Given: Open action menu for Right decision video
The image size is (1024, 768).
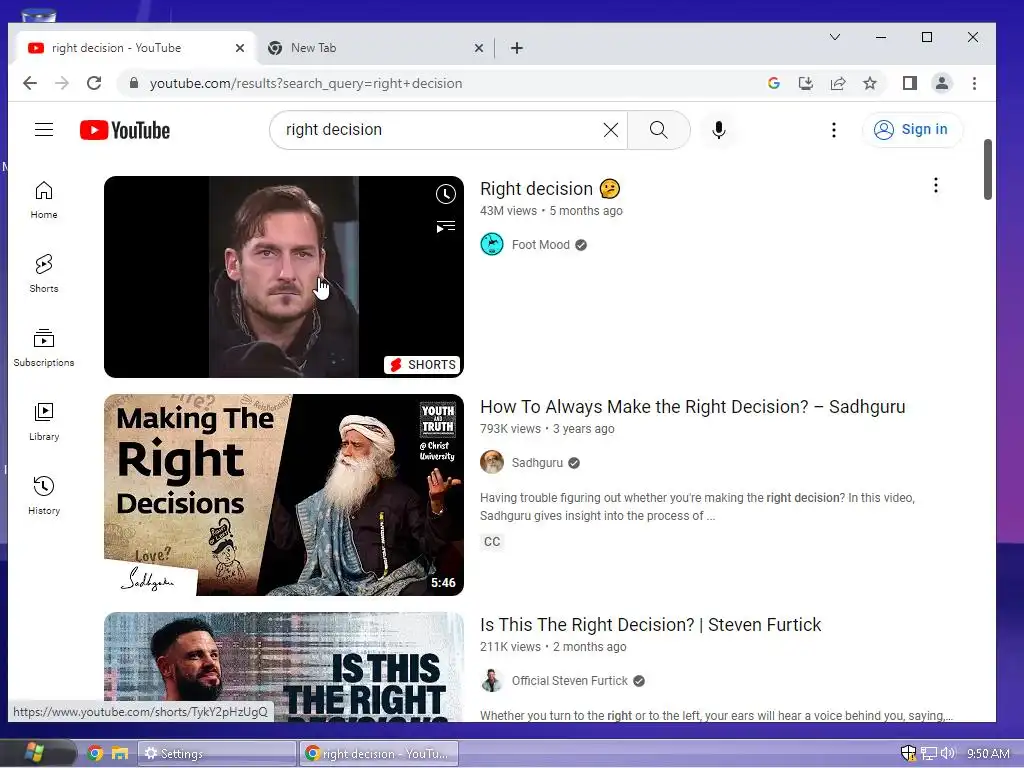Looking at the screenshot, I should click(935, 185).
